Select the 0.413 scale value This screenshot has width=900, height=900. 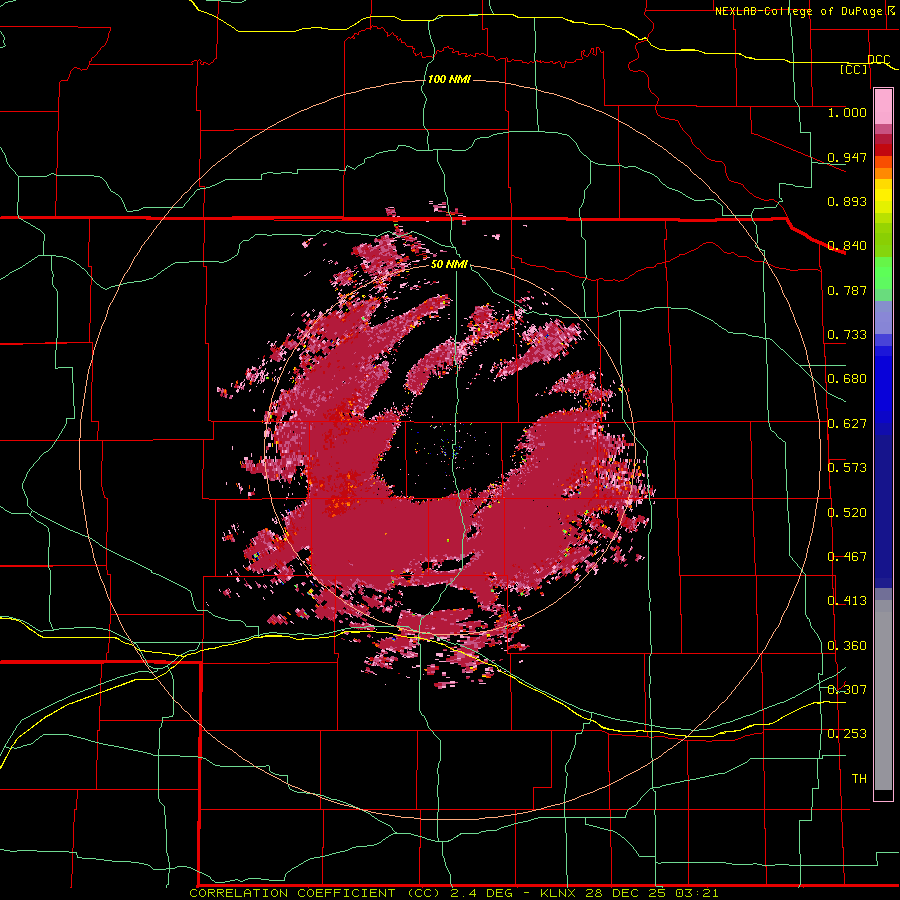pos(847,601)
